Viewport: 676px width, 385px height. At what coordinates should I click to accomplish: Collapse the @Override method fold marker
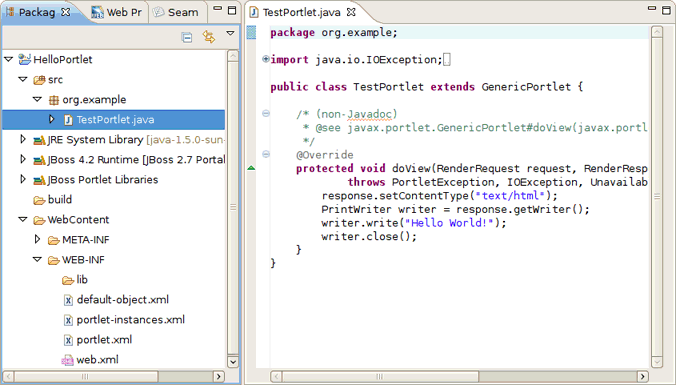click(266, 154)
